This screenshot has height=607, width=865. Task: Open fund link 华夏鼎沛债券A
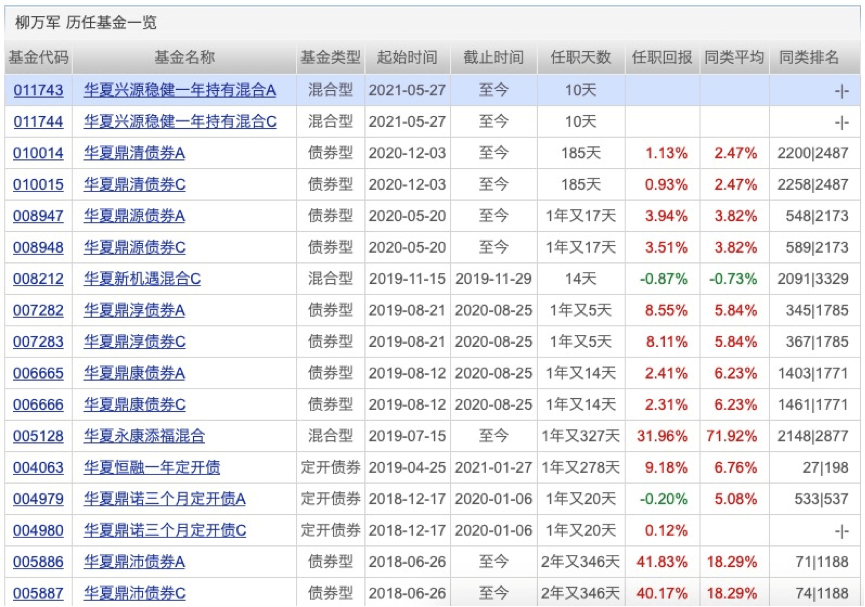click(134, 562)
